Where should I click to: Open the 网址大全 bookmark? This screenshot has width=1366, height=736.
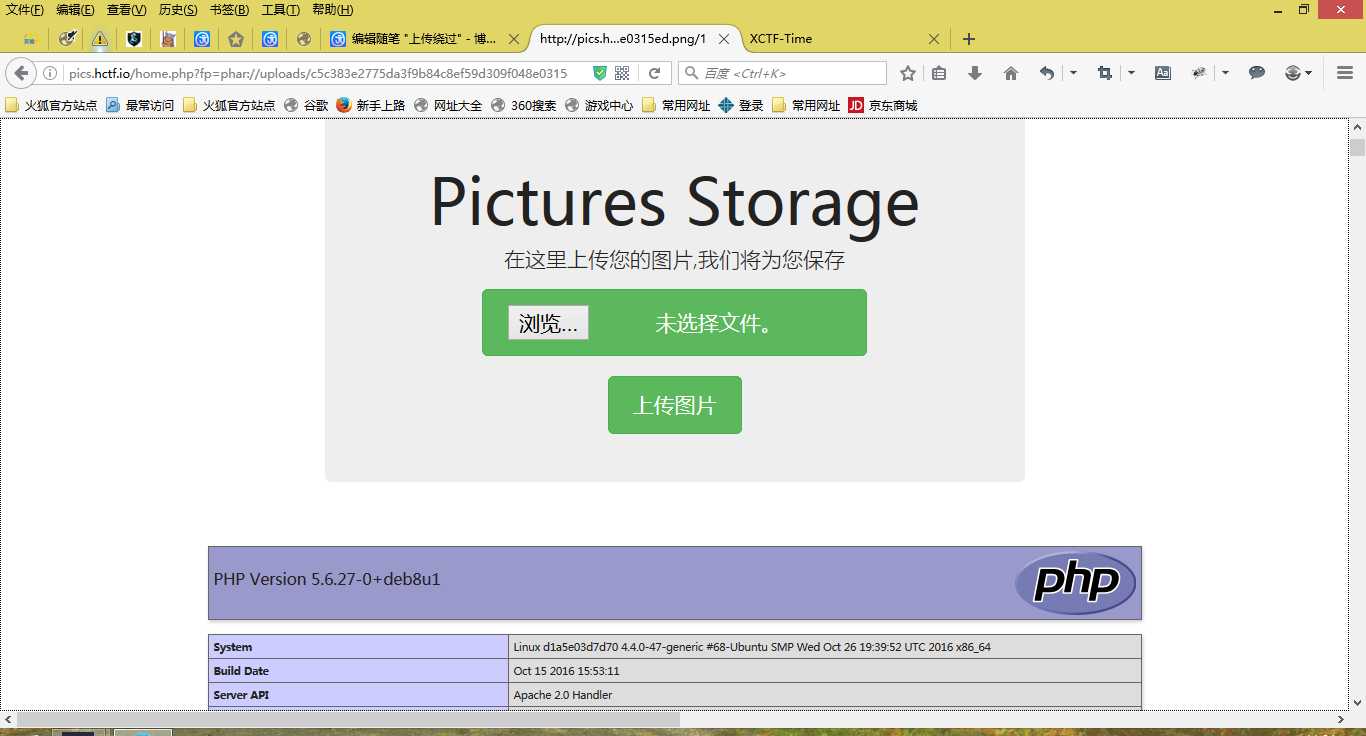448,105
